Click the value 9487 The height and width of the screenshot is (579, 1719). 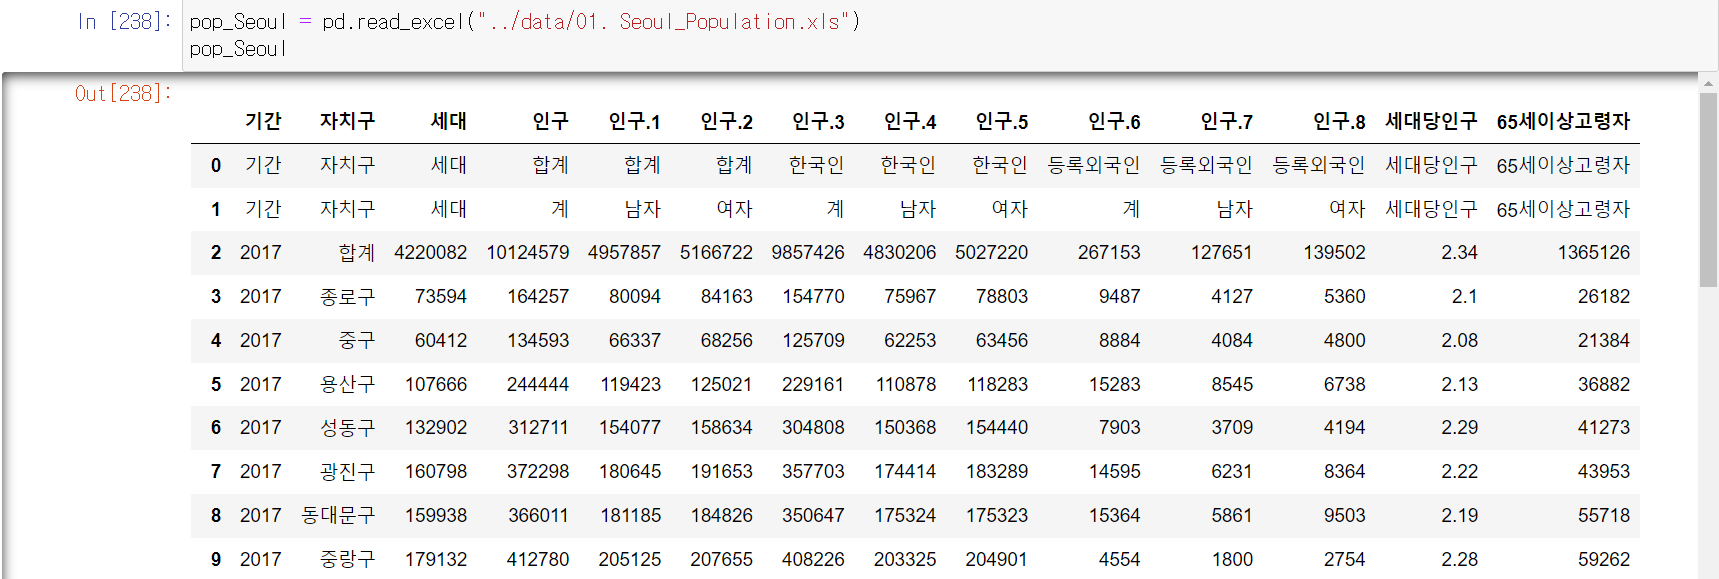point(1120,296)
